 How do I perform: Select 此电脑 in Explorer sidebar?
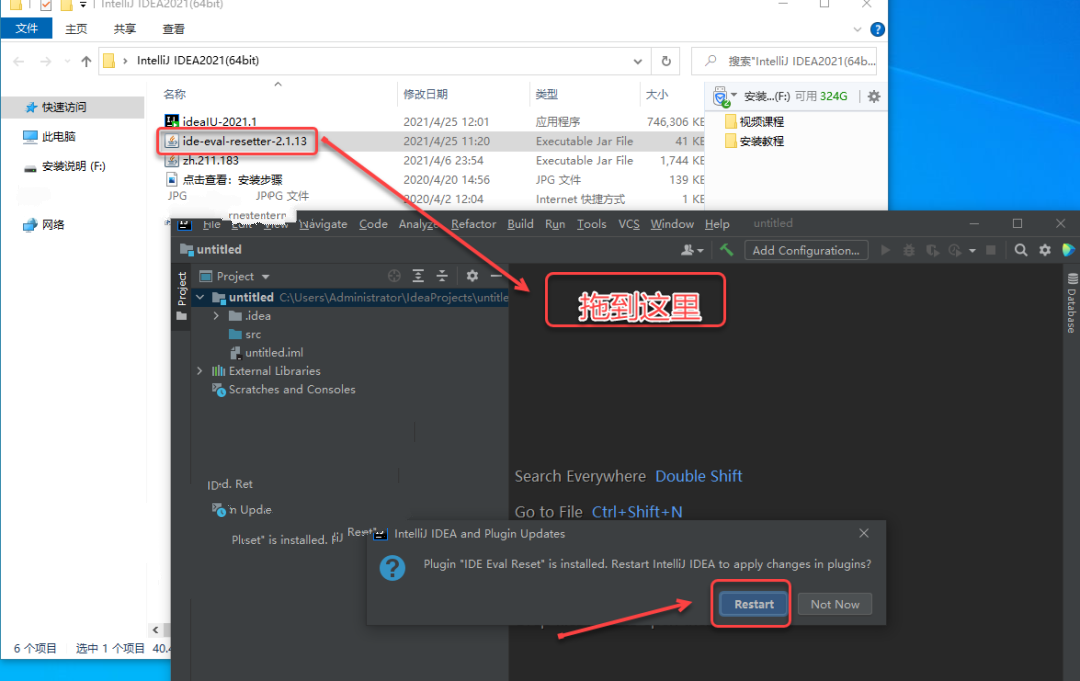click(x=50, y=136)
